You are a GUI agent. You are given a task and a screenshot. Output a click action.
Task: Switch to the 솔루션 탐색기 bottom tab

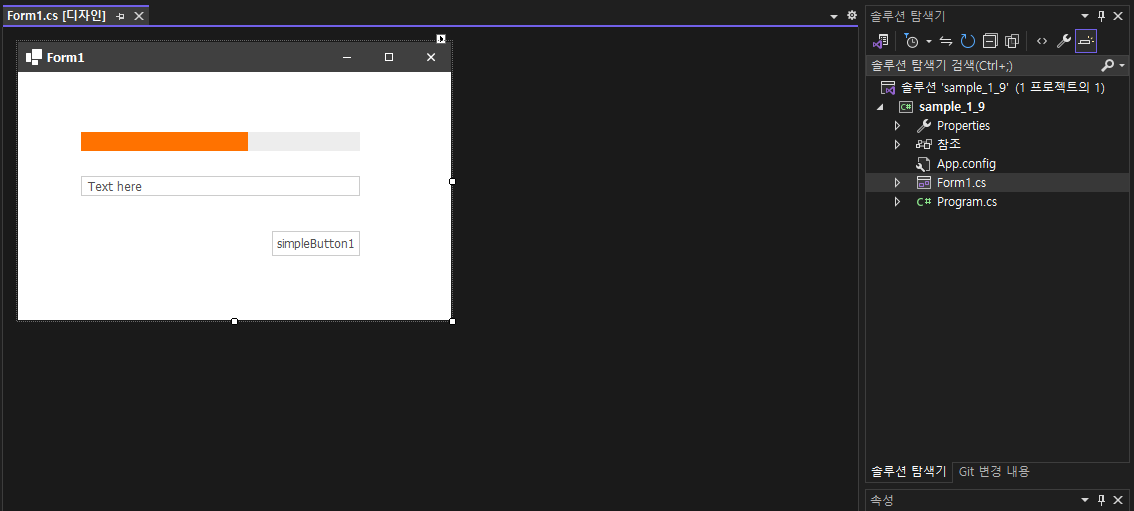tap(908, 472)
